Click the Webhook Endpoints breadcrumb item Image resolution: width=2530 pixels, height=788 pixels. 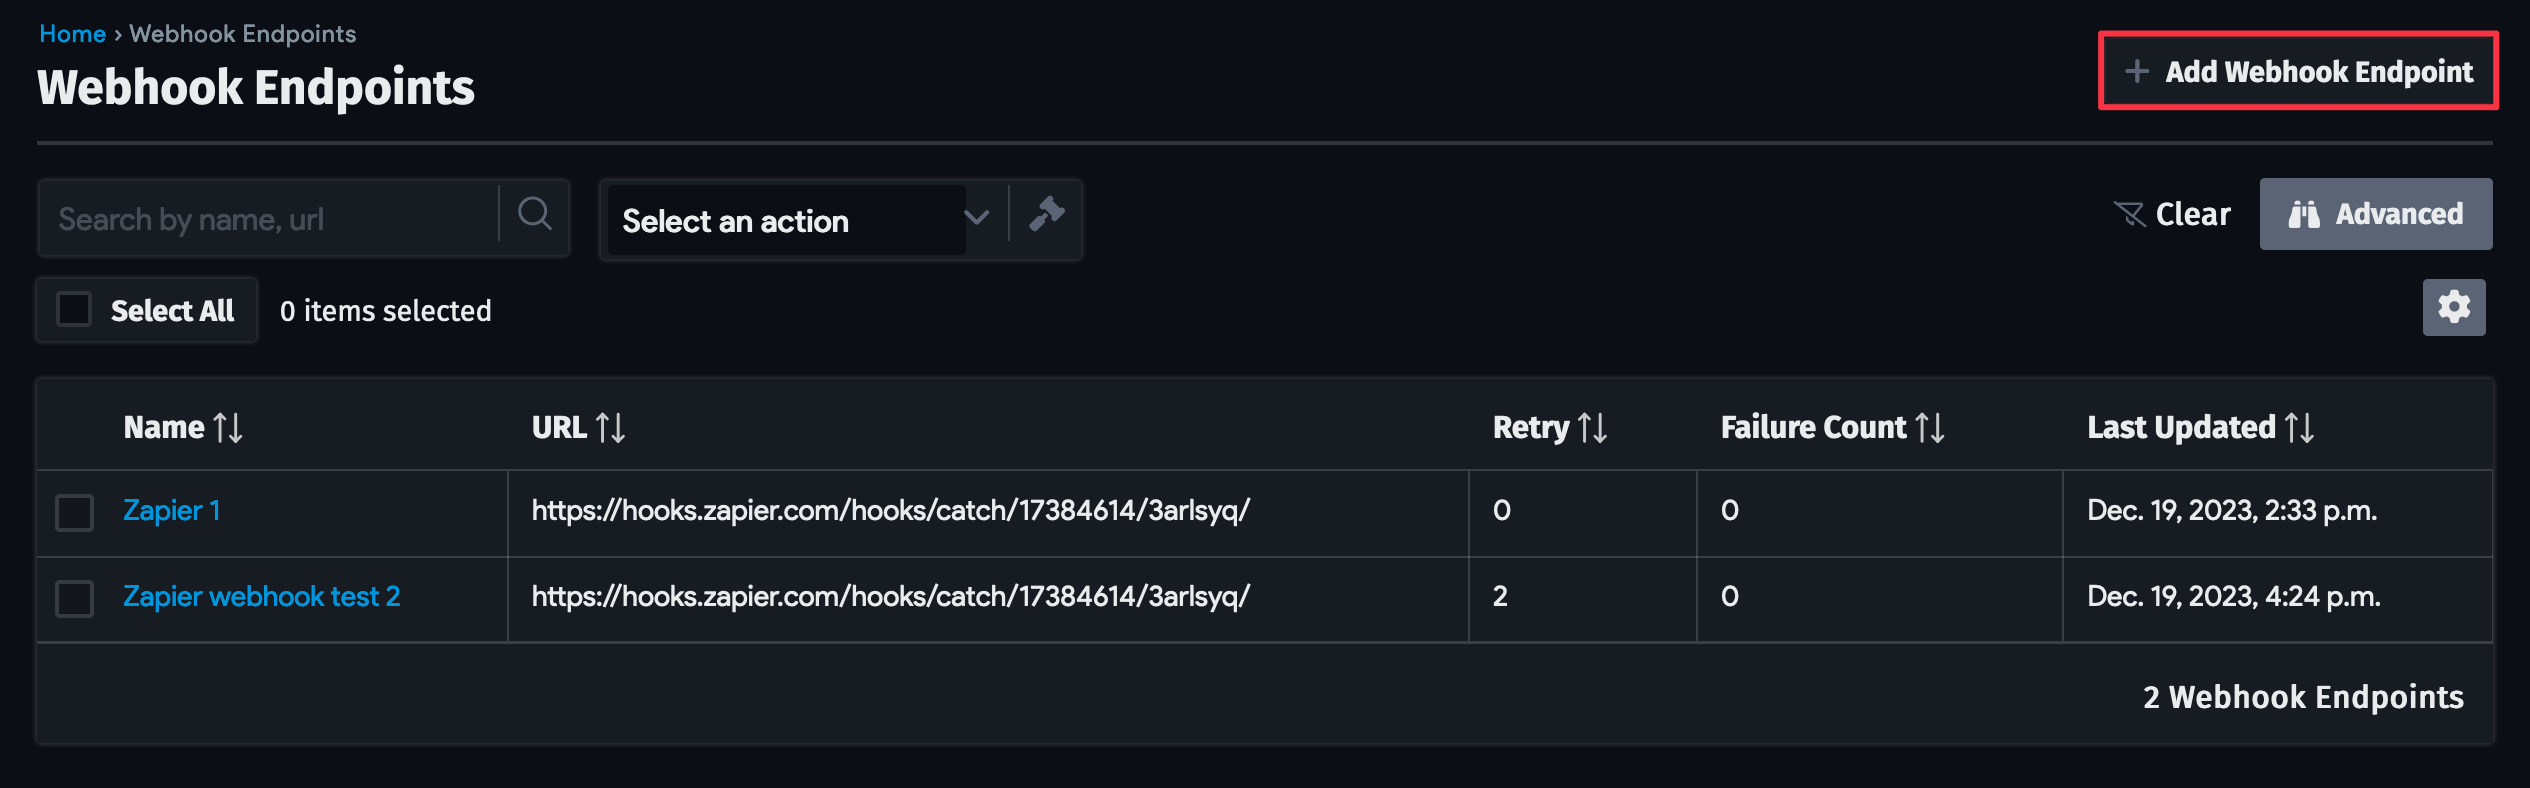pyautogui.click(x=242, y=32)
